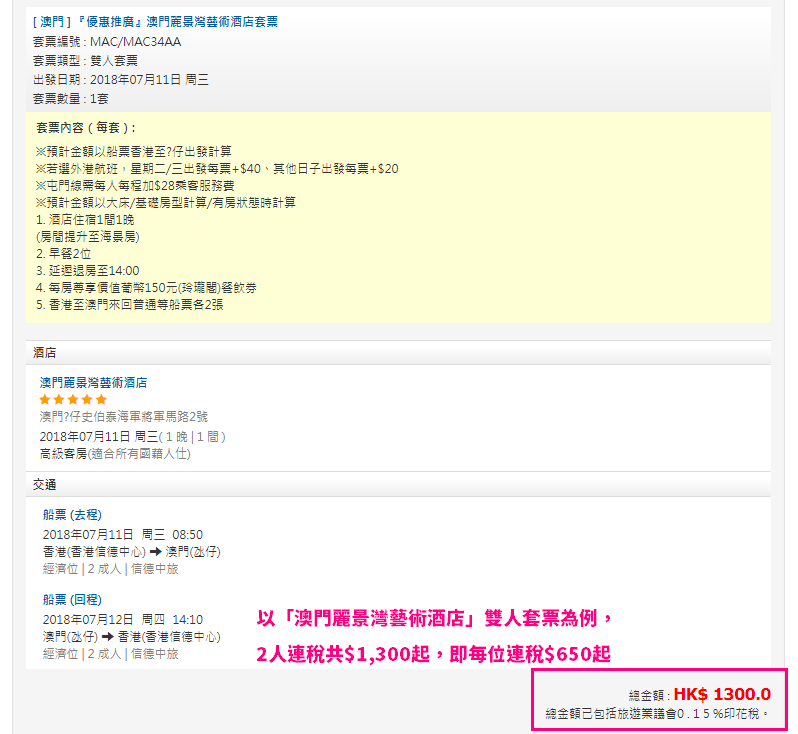Click the 房間提升至海景房 line
The height and width of the screenshot is (734, 798).
pos(88,237)
